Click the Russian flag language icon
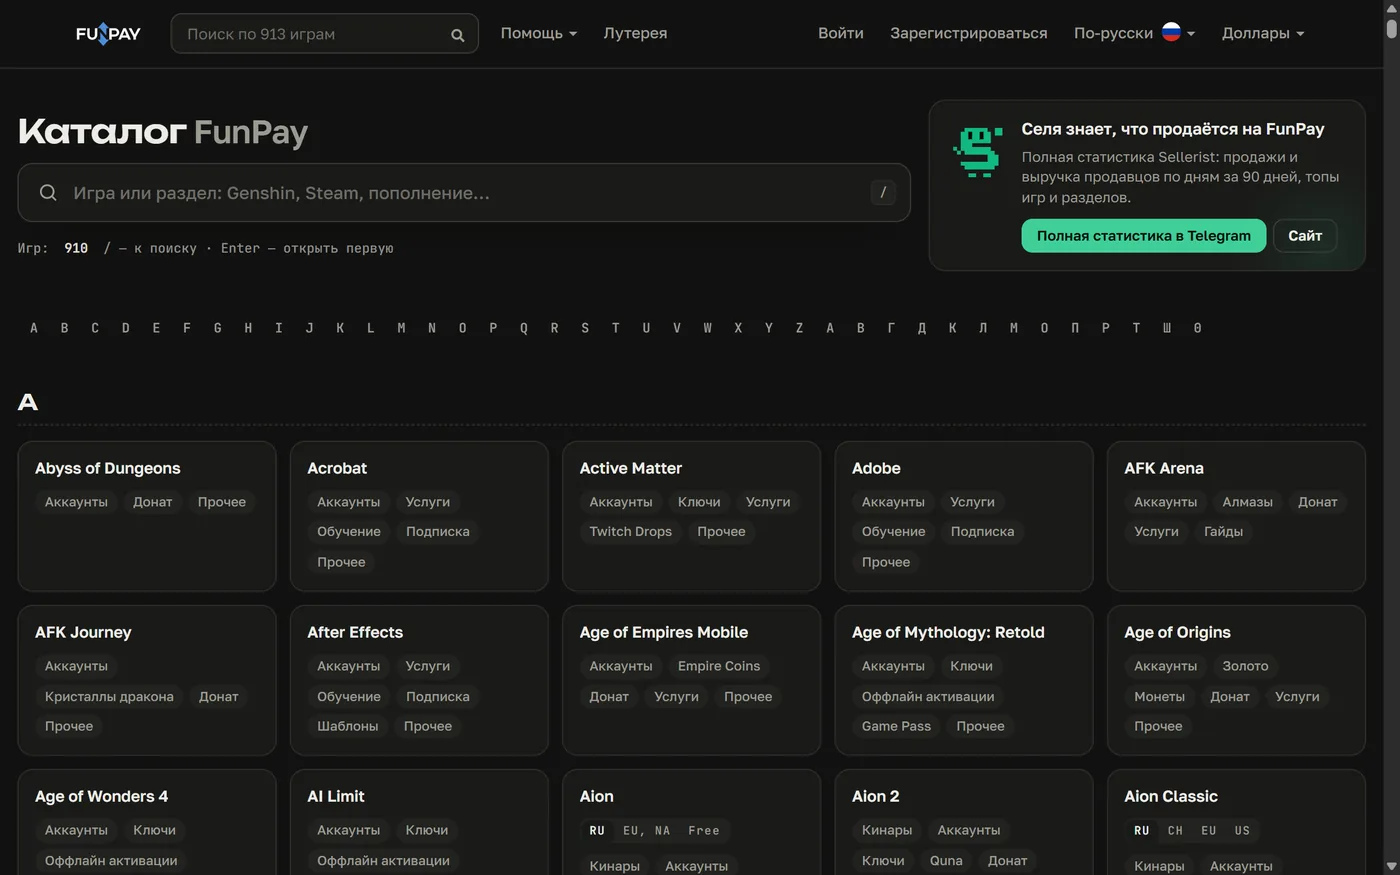Screen dimensions: 1400x875 (x=1171, y=32)
